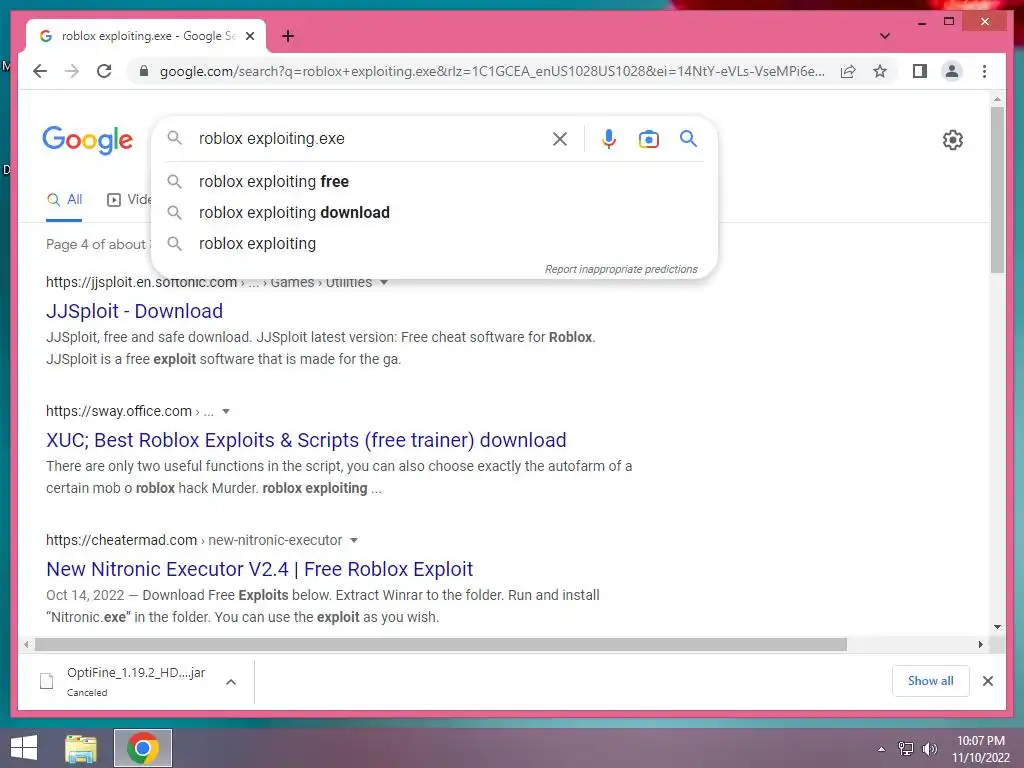Click the Google logo
Image resolution: width=1024 pixels, height=768 pixels.
(88, 140)
